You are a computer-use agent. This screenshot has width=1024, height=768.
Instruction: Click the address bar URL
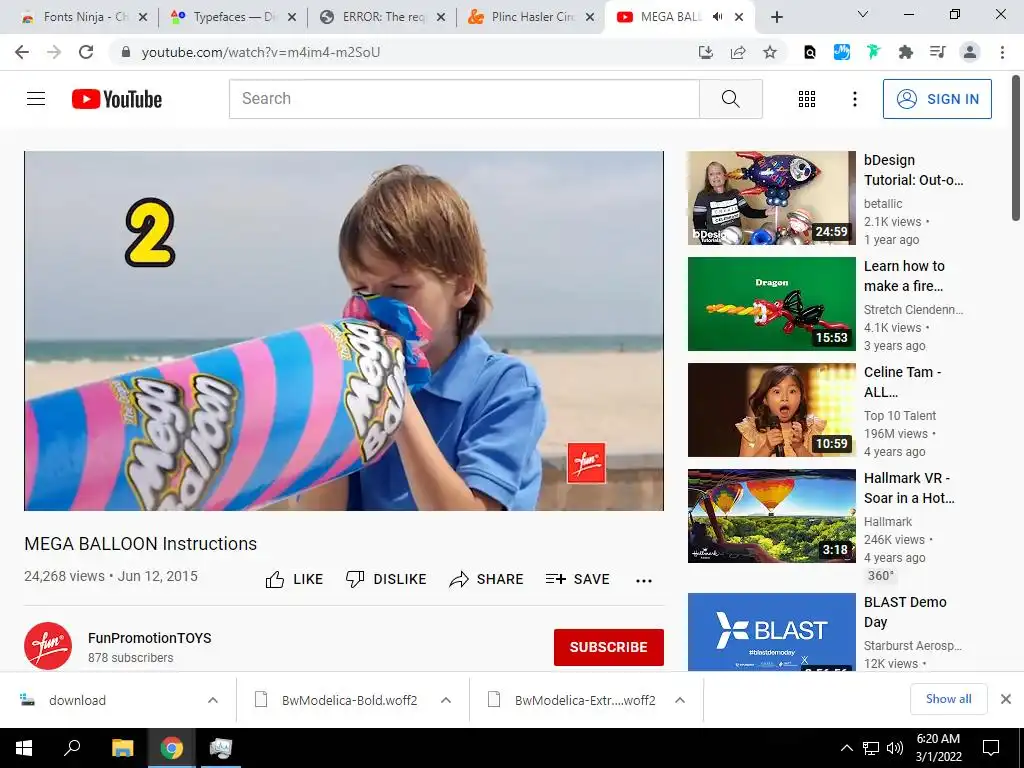coord(261,52)
